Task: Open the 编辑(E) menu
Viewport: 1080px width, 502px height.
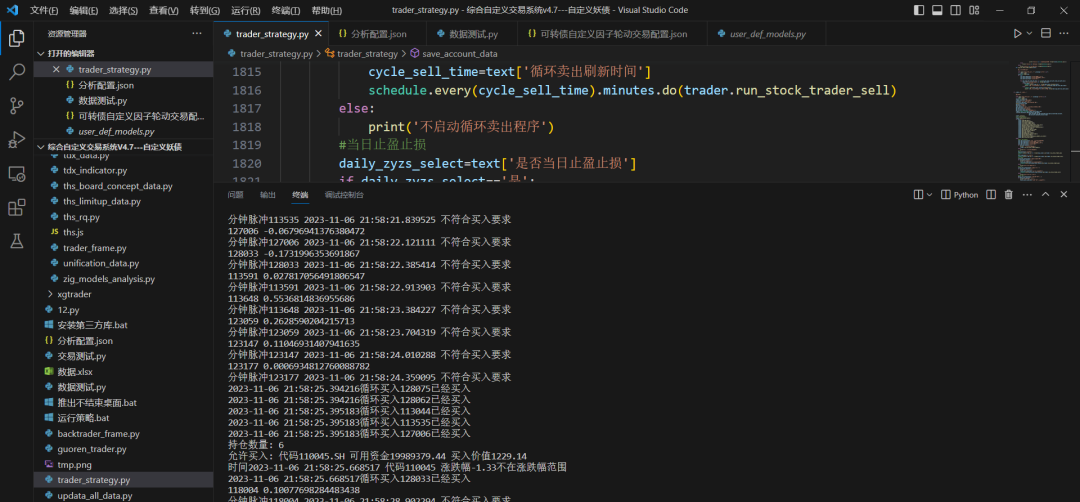Action: [83, 10]
